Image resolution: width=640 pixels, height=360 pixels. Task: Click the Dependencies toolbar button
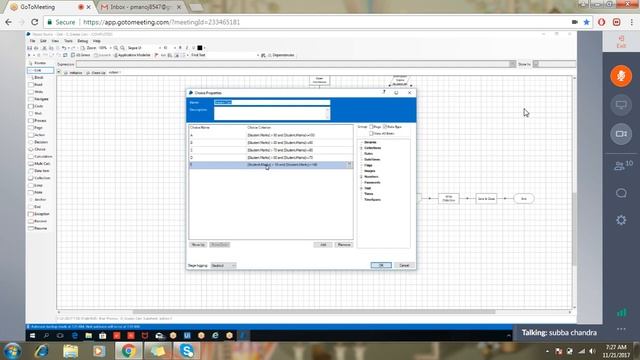click(281, 55)
